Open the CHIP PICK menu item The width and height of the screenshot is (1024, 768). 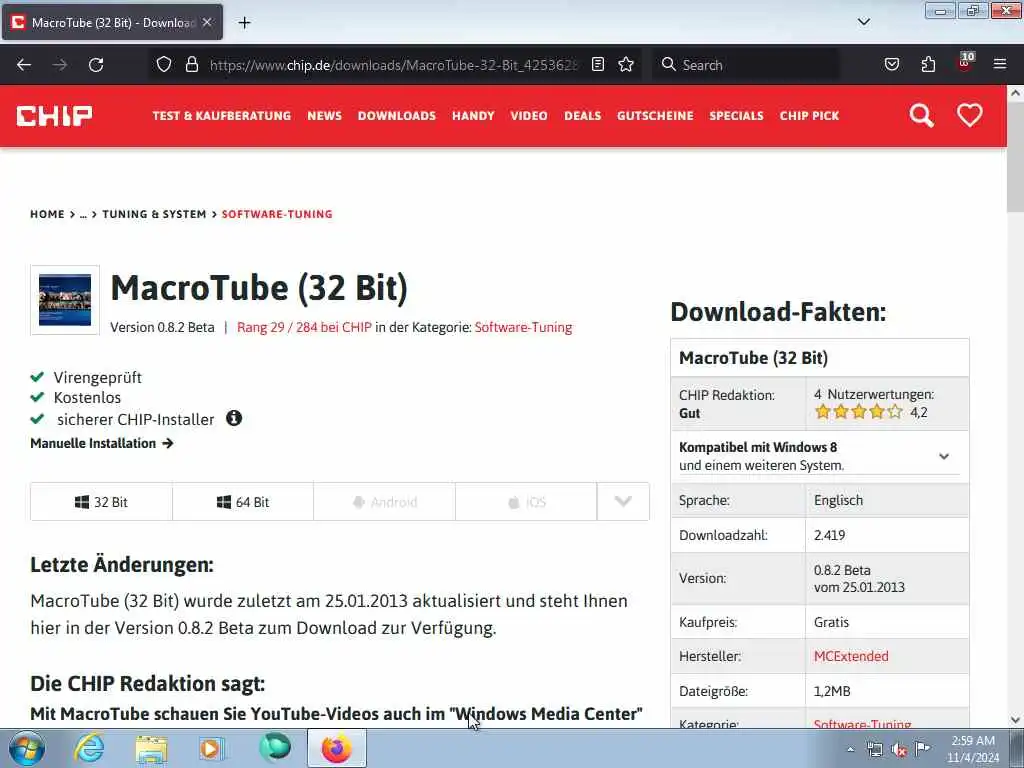[x=809, y=116]
